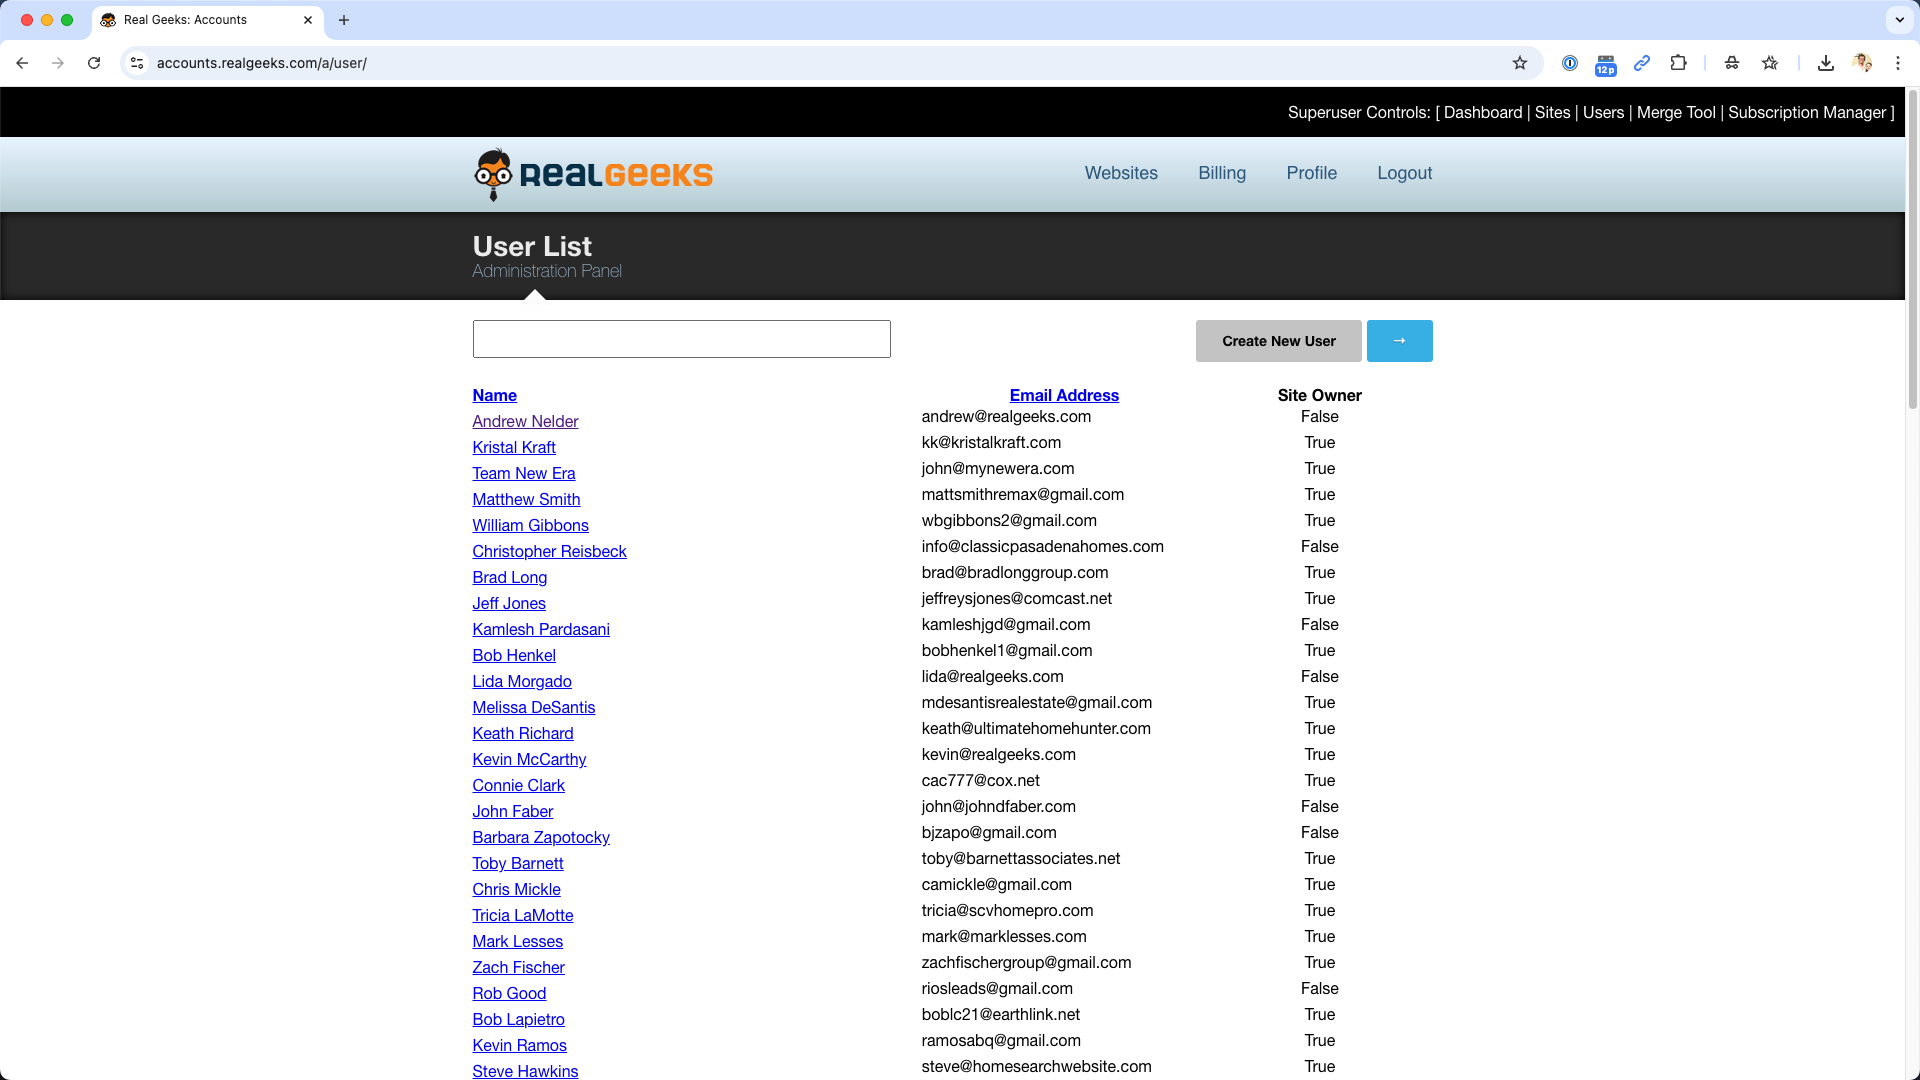Click the Real Geeks logo
This screenshot has width=1920, height=1080.
coord(593,174)
